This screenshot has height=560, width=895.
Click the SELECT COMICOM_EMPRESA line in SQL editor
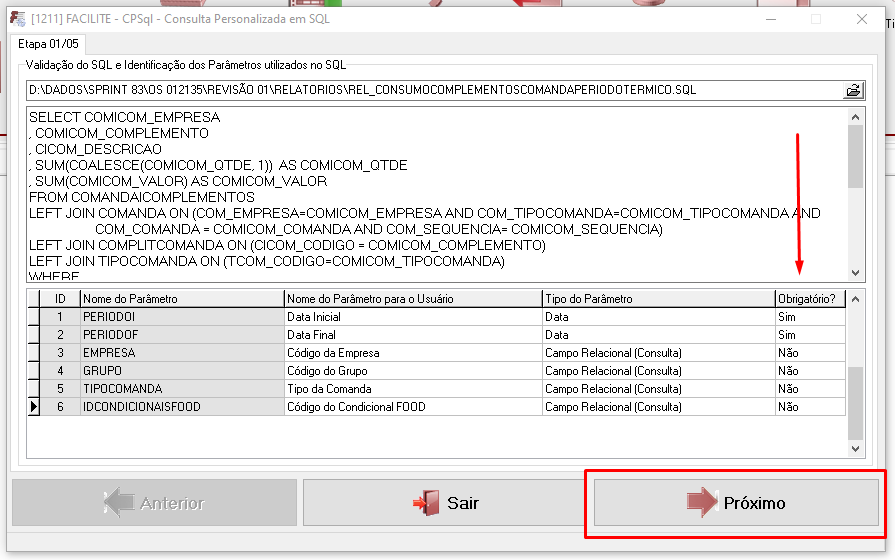click(124, 117)
